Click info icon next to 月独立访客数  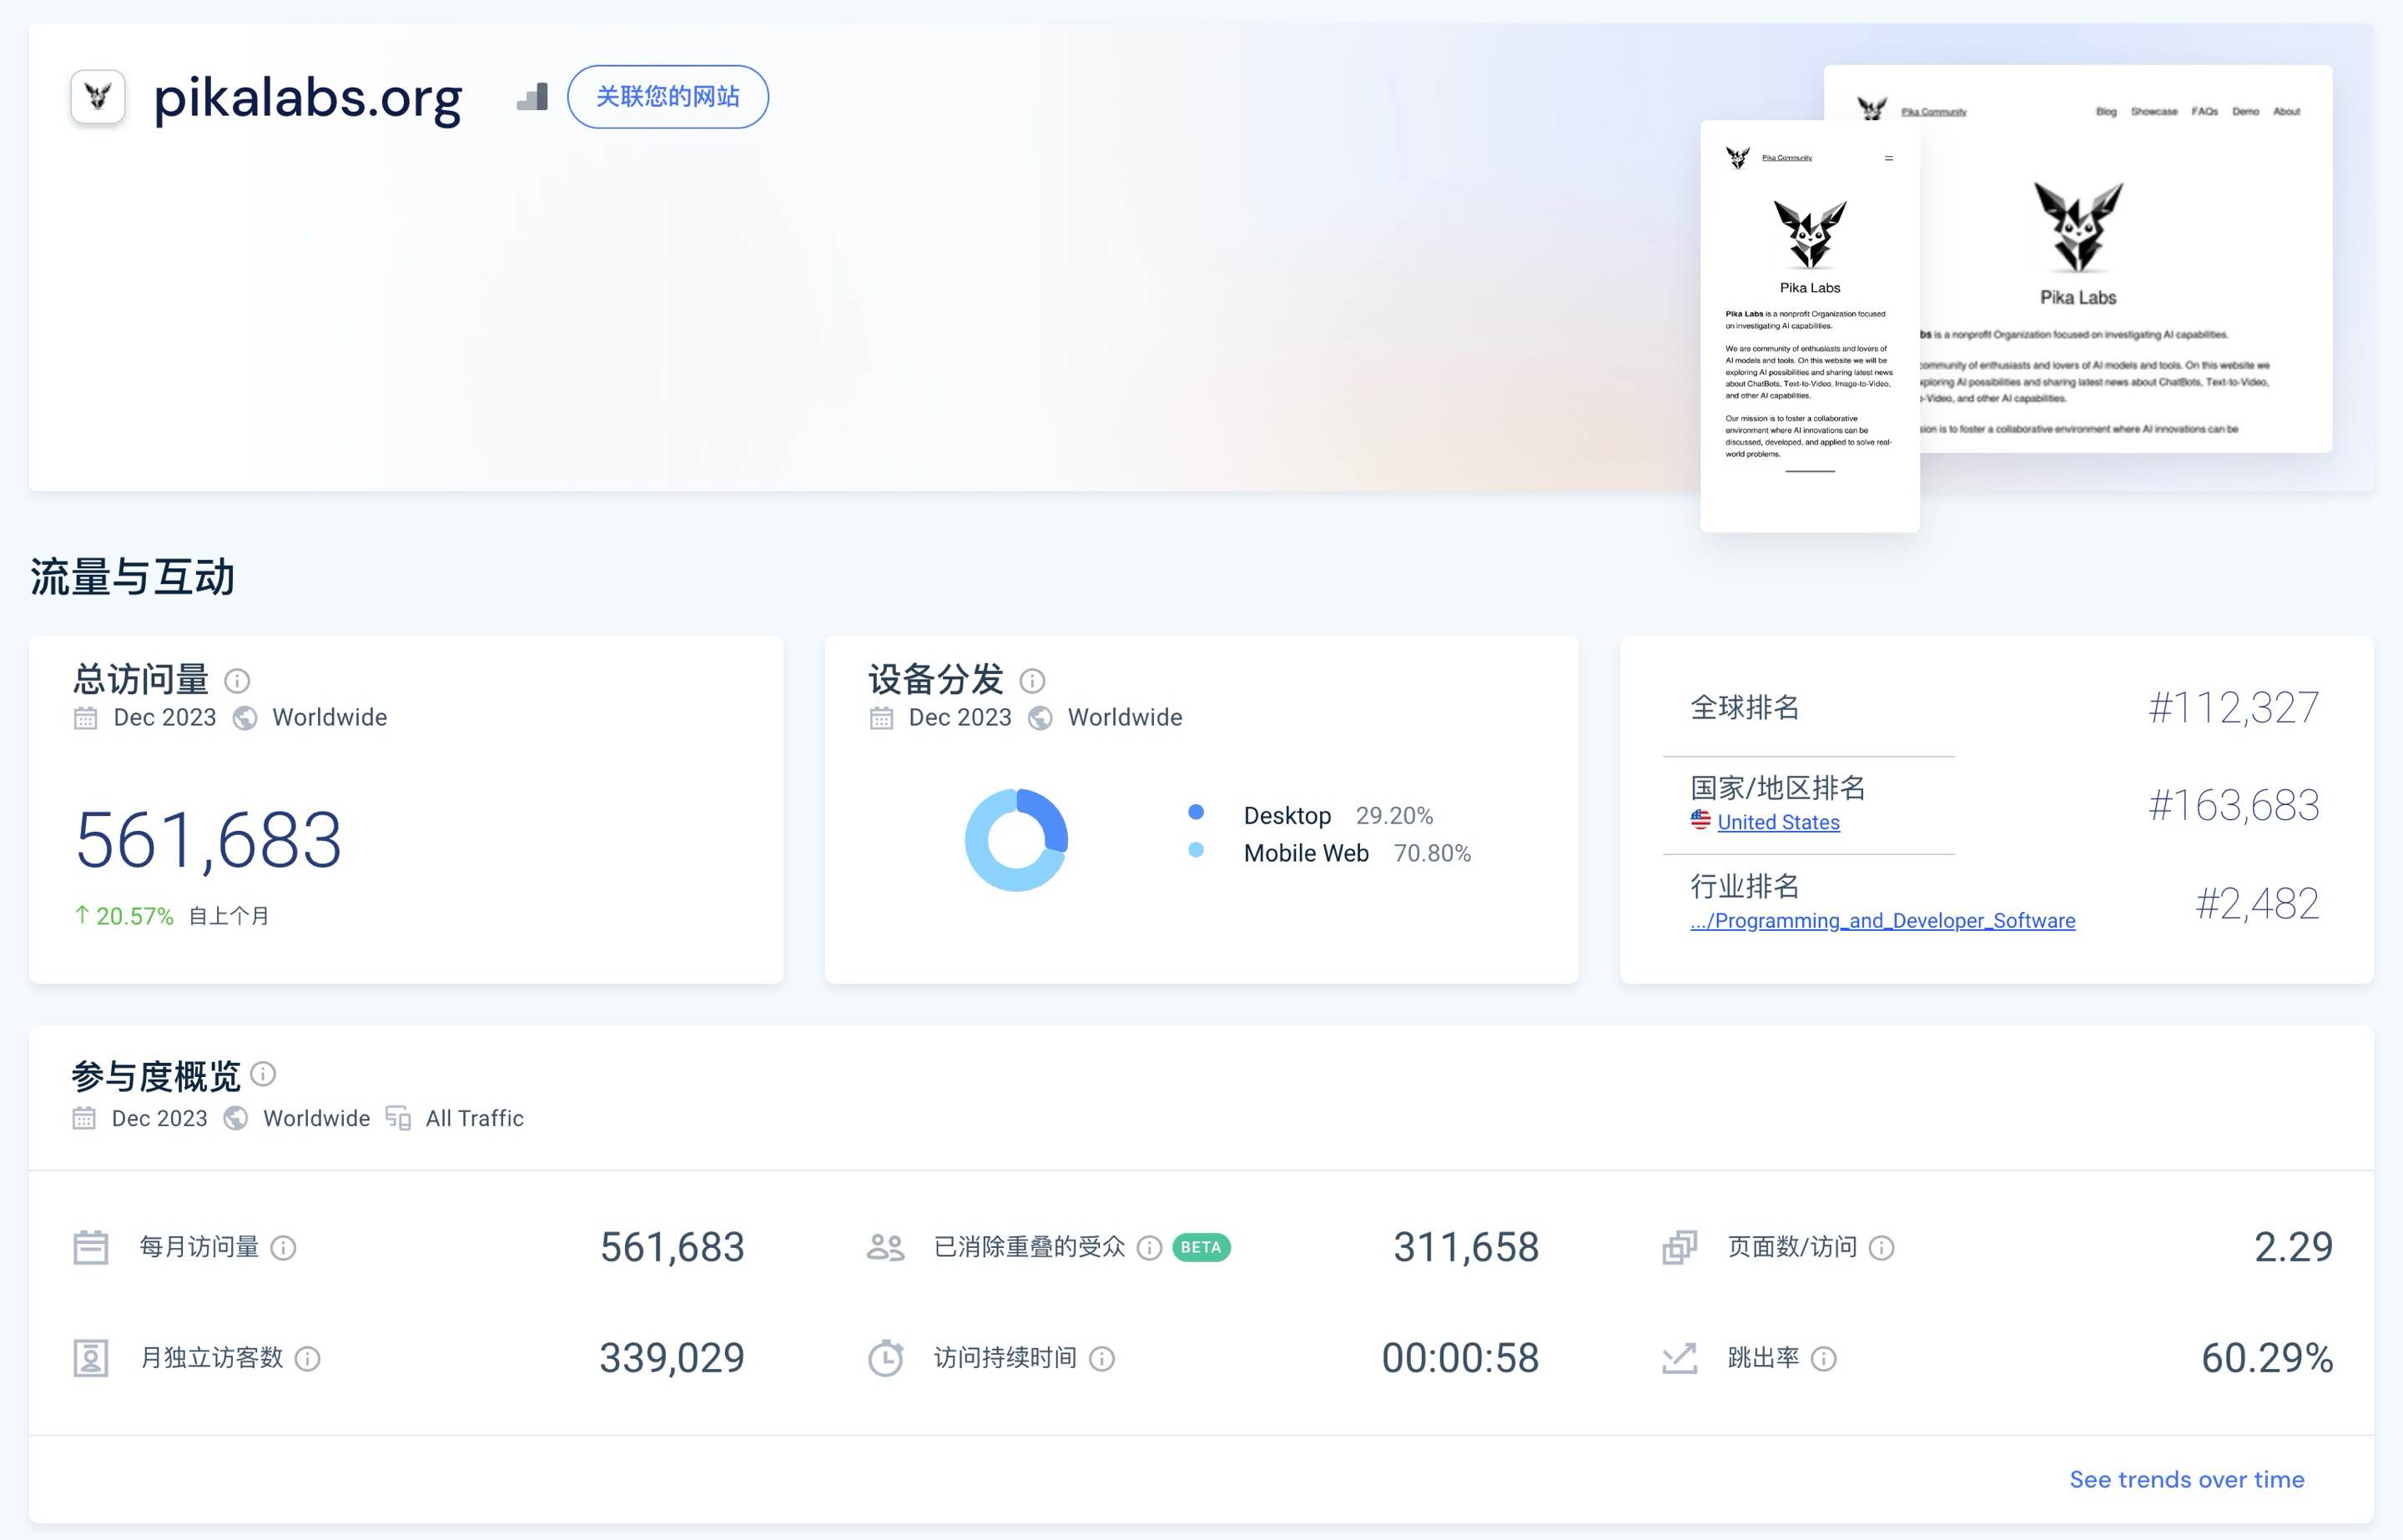pos(308,1359)
